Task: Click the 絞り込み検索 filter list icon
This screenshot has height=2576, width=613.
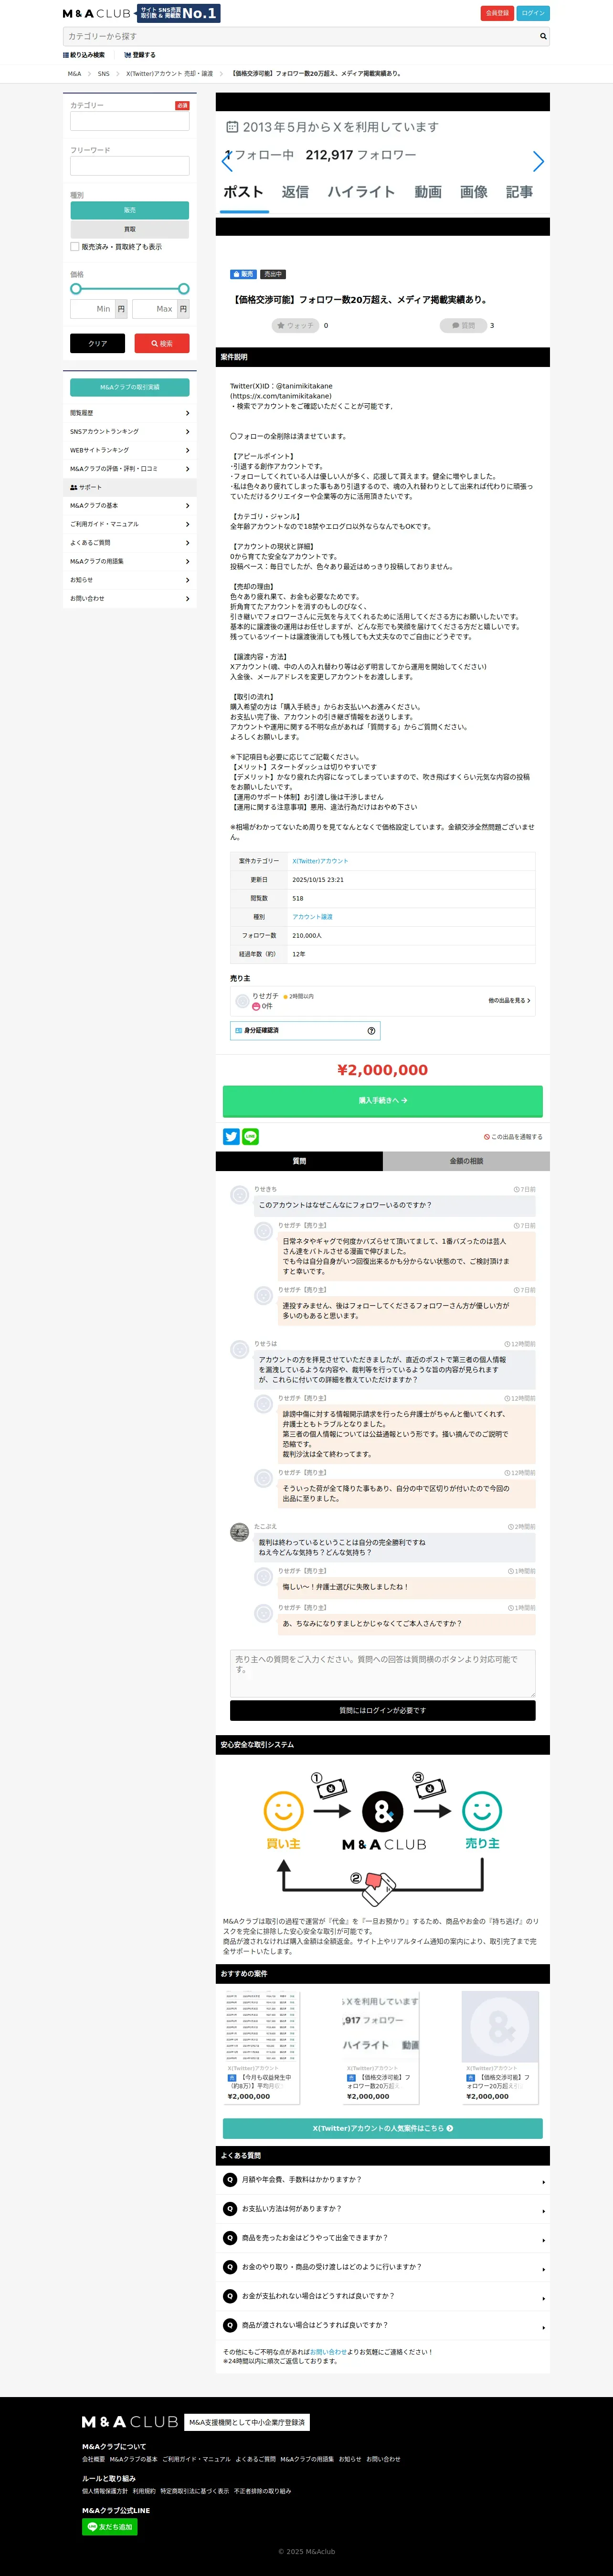Action: 66,55
